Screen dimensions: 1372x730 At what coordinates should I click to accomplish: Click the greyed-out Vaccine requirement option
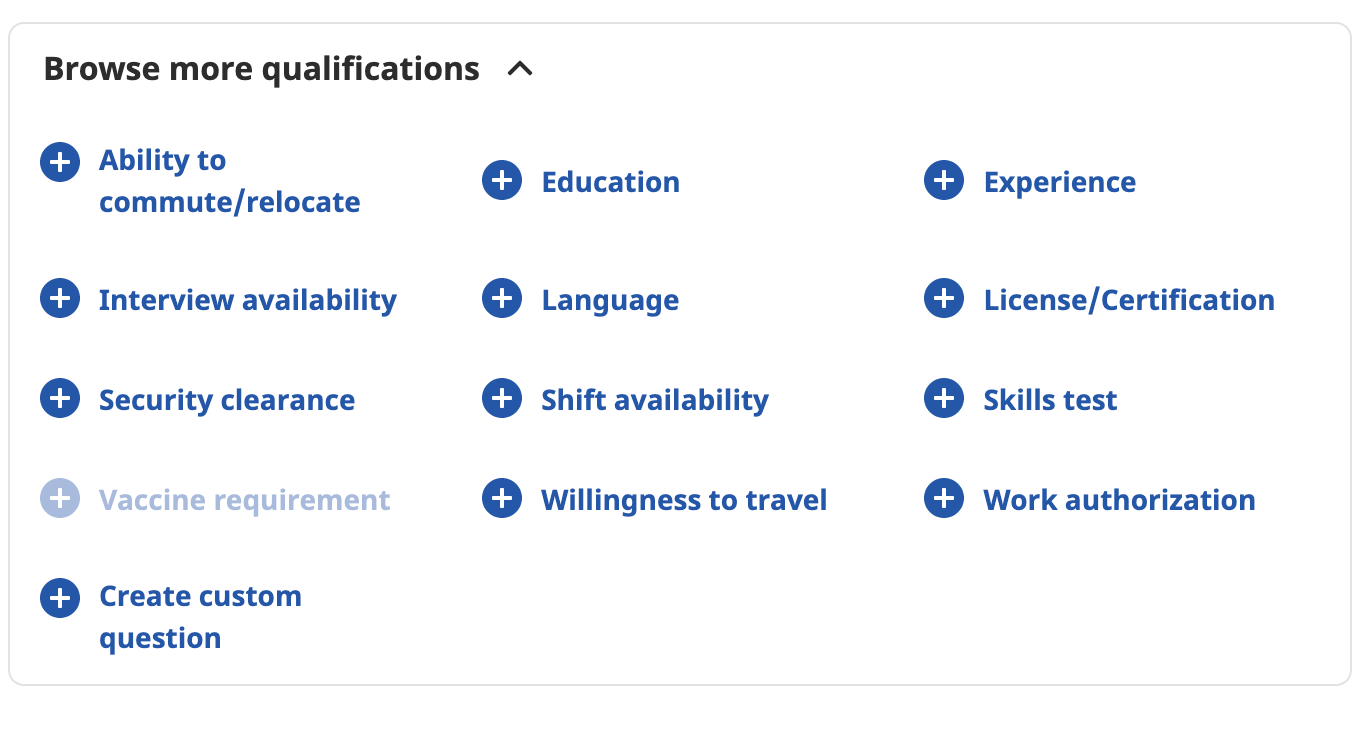[244, 500]
